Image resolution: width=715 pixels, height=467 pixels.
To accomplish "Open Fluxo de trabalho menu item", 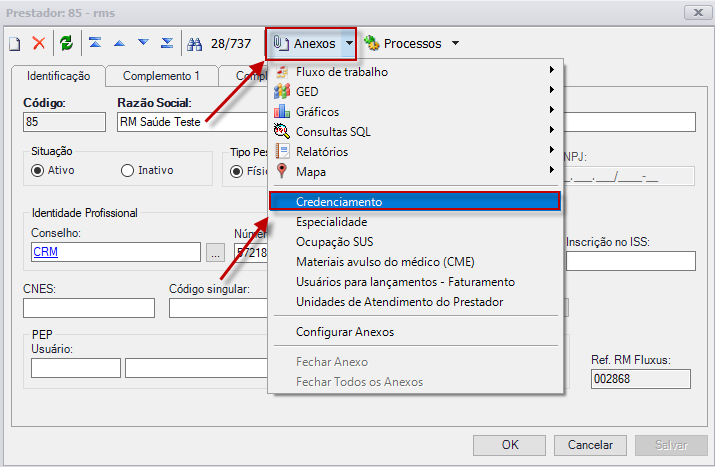I will (415, 72).
